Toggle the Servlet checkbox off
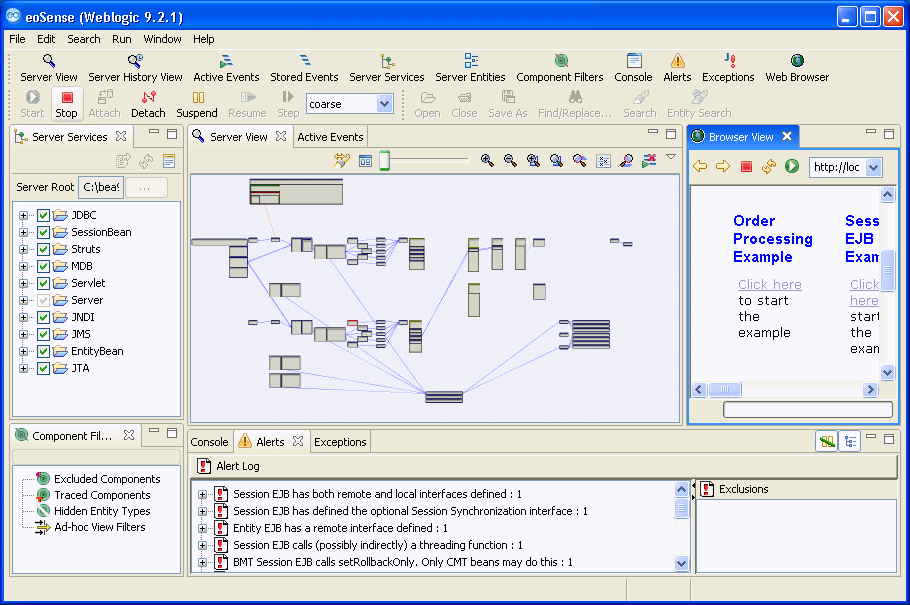The width and height of the screenshot is (910, 605). click(41, 282)
